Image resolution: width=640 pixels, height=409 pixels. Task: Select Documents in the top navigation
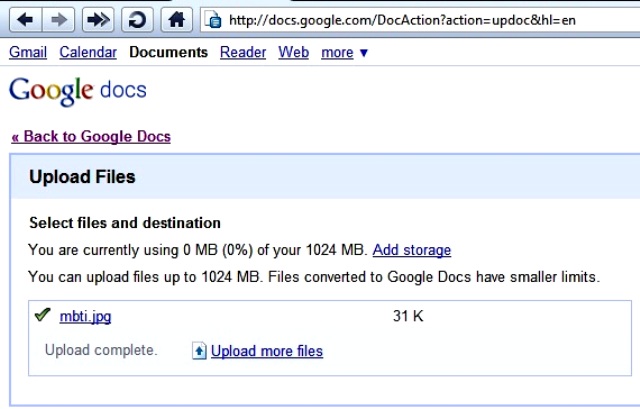[x=169, y=52]
